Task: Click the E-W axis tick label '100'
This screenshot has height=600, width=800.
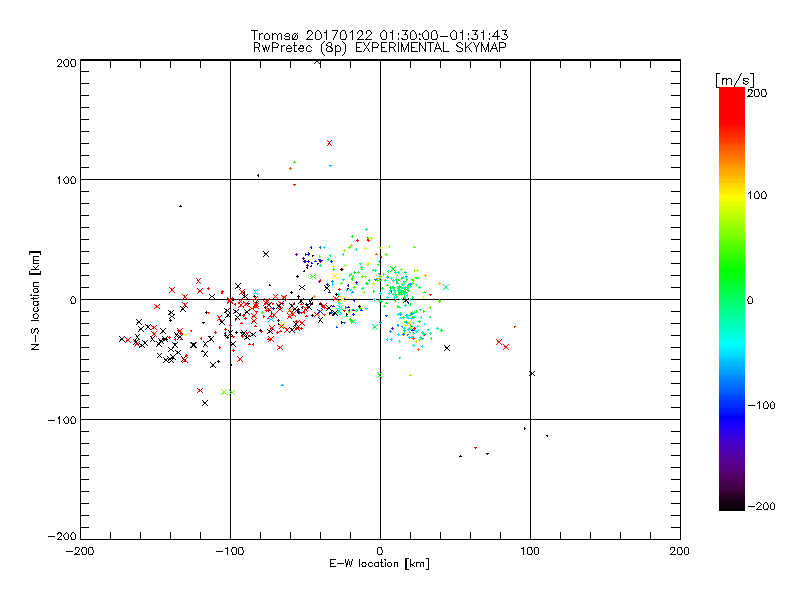Action: (x=530, y=551)
